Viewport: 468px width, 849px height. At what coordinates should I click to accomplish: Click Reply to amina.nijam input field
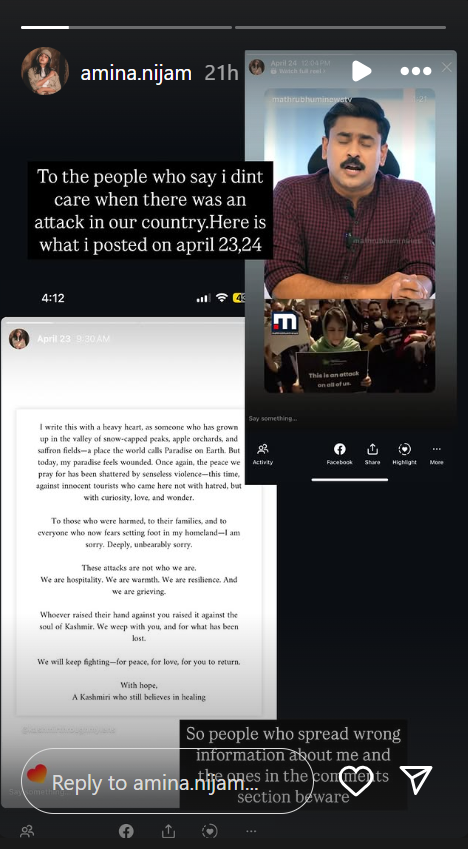(x=167, y=781)
